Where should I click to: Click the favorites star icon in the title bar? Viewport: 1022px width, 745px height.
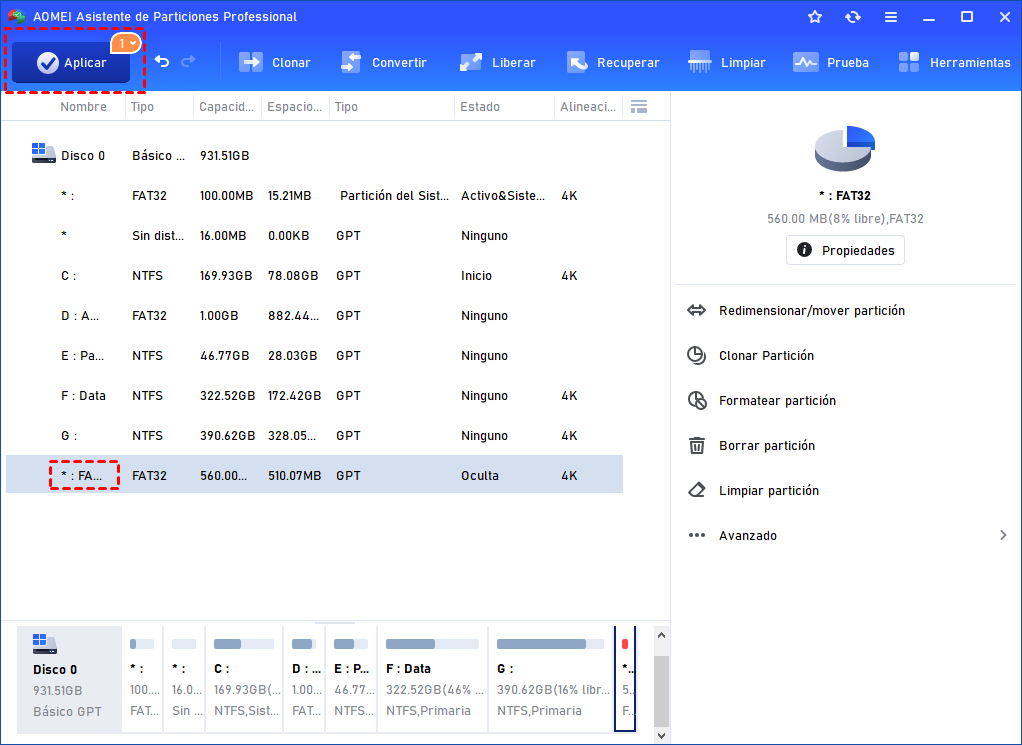pyautogui.click(x=815, y=17)
